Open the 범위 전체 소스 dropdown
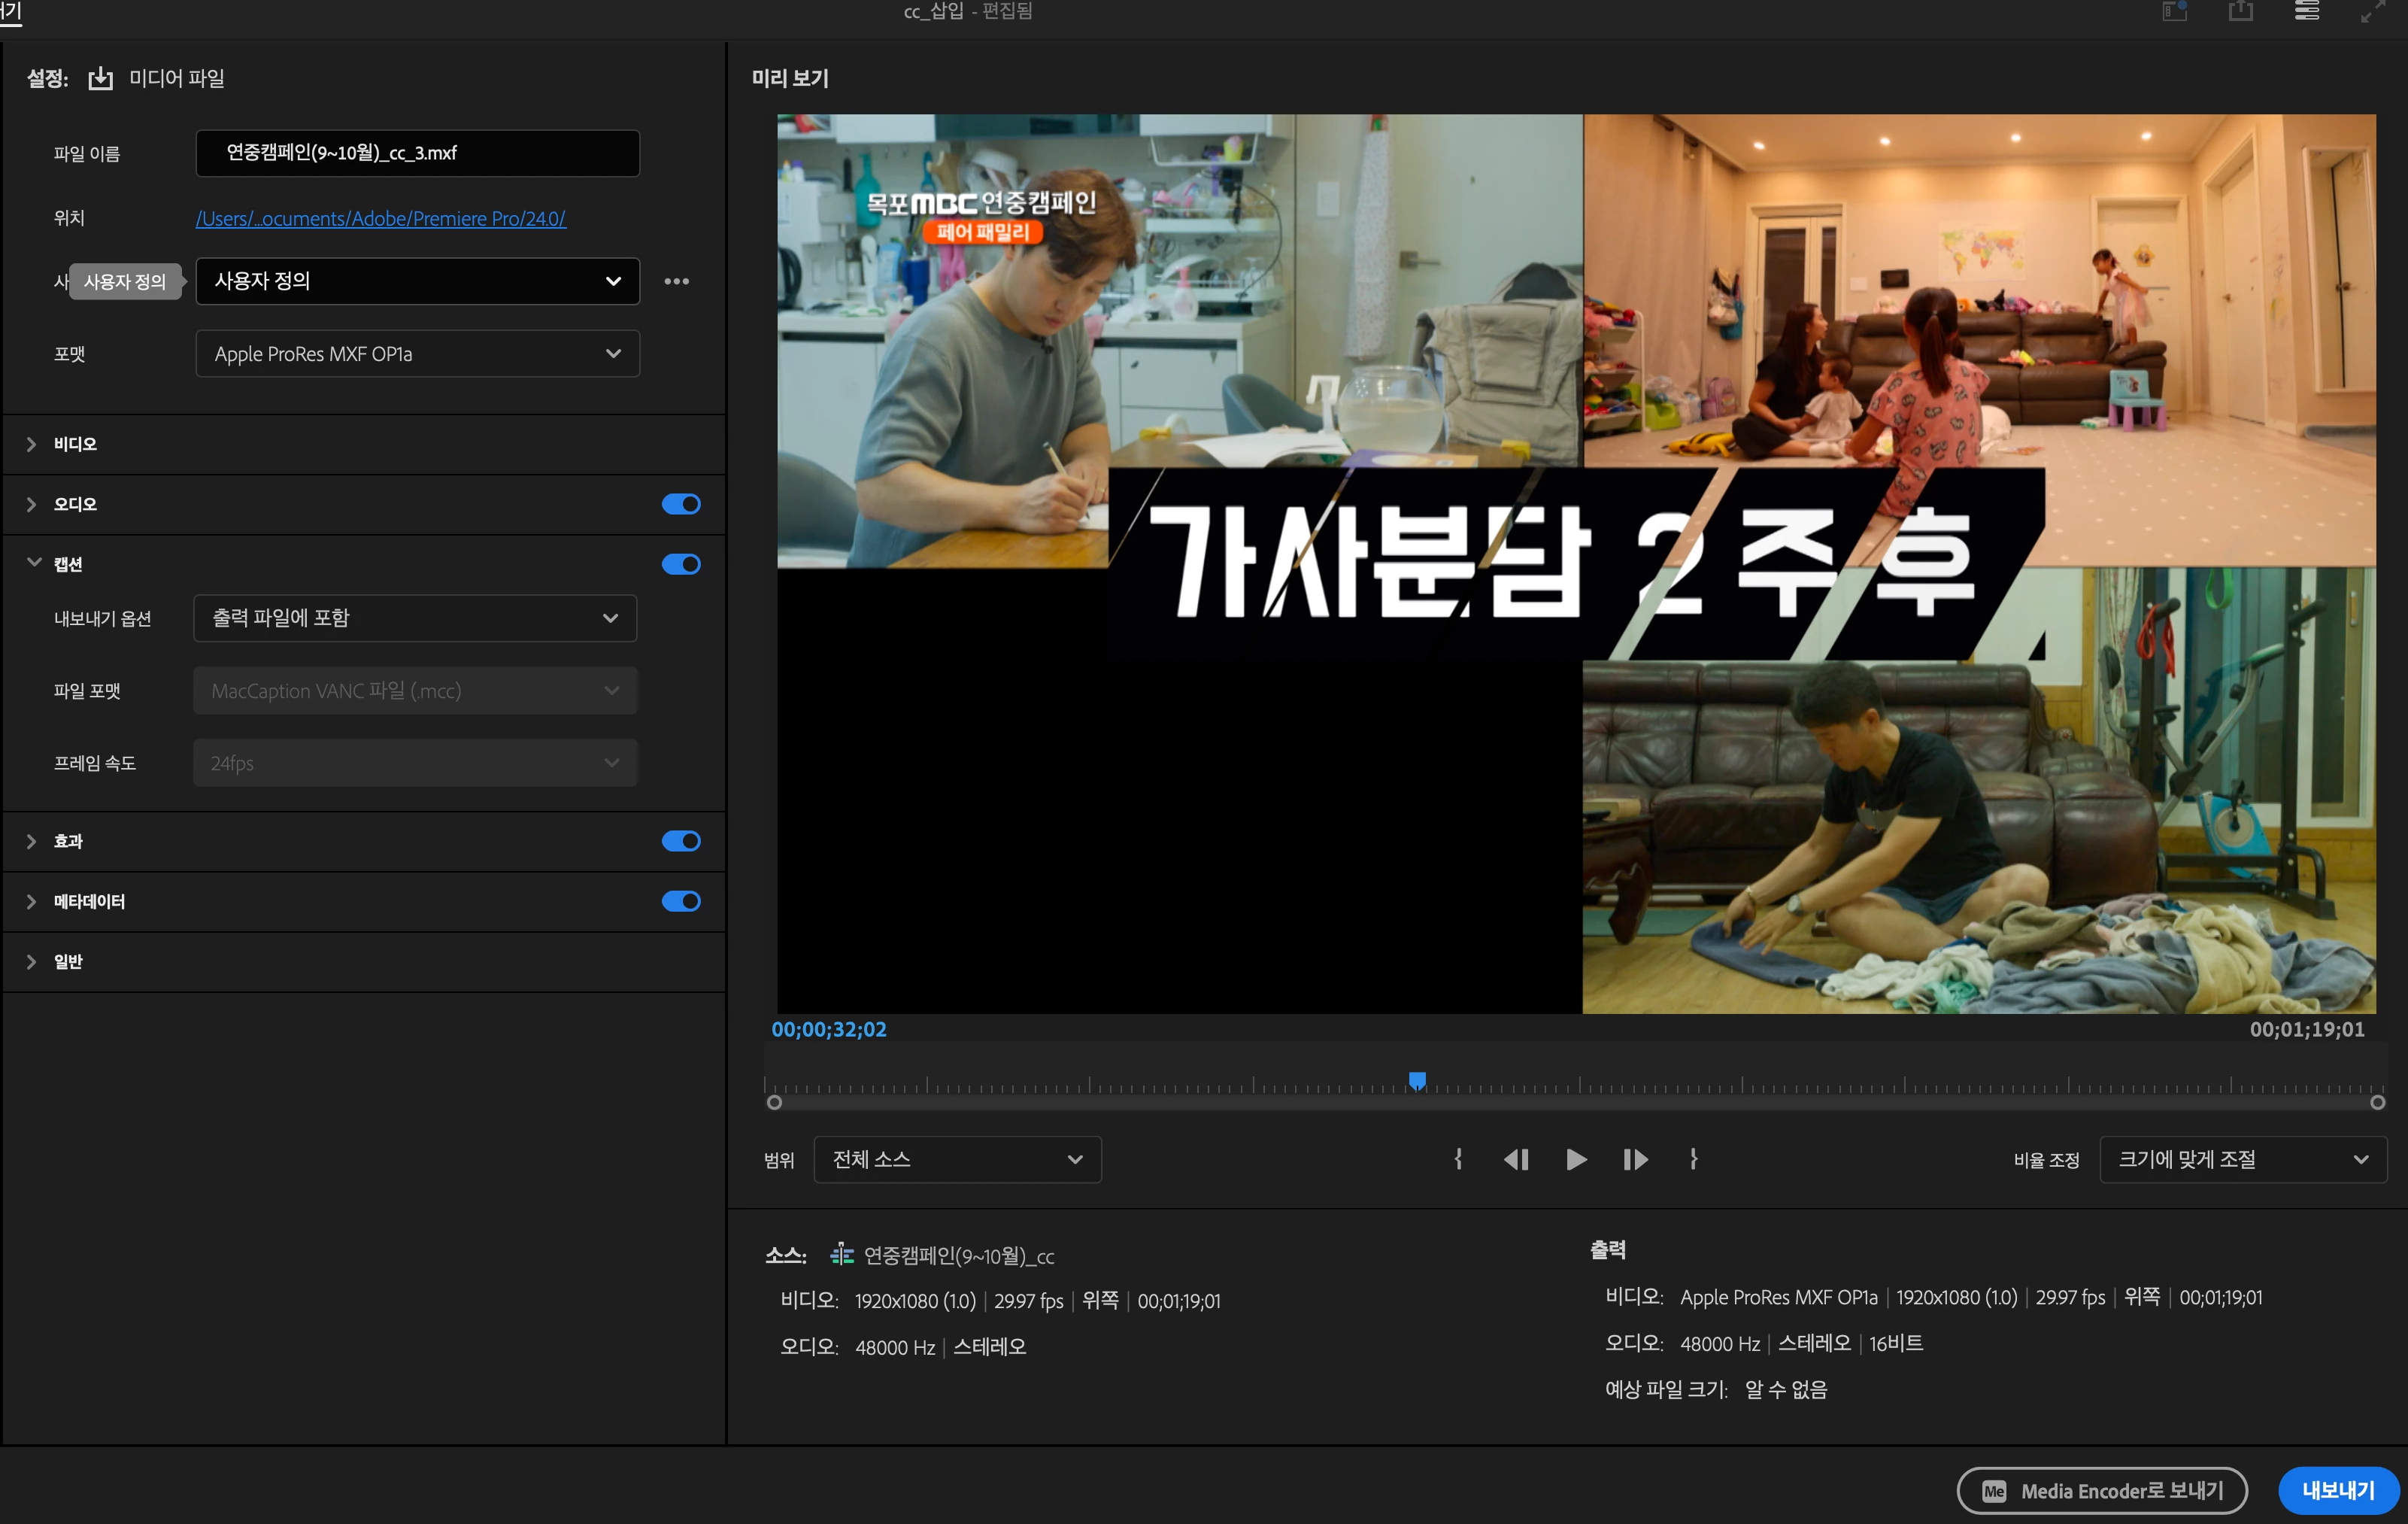 (957, 1159)
